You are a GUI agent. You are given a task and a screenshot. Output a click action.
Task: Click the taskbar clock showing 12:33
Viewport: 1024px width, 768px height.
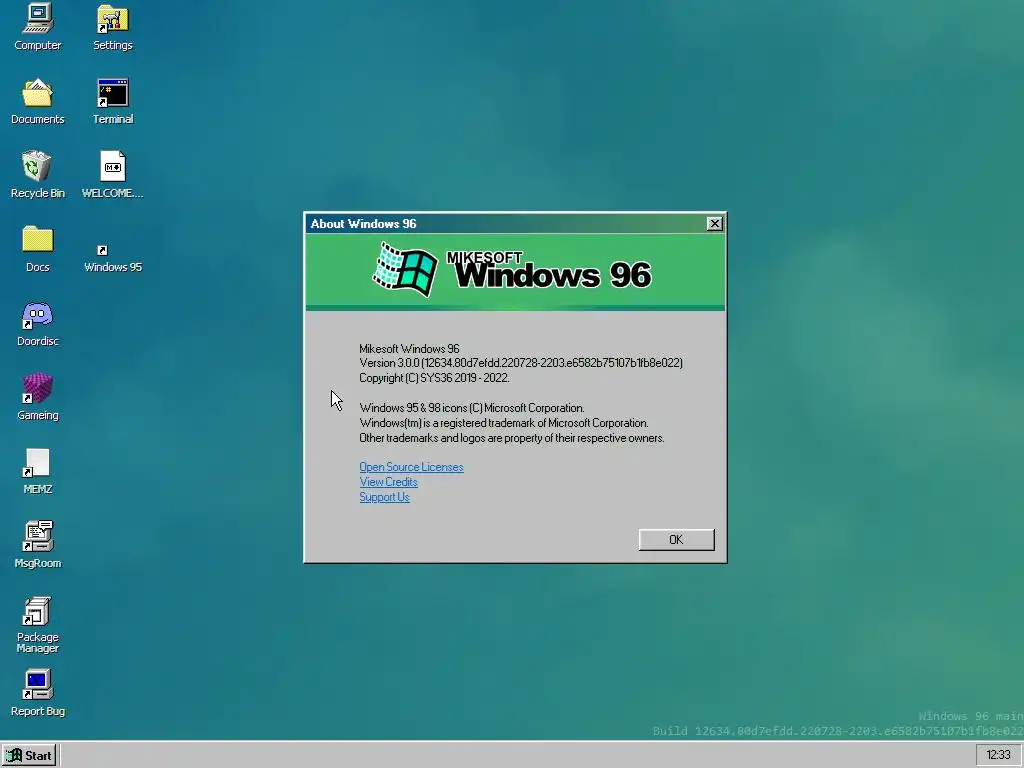(x=998, y=755)
